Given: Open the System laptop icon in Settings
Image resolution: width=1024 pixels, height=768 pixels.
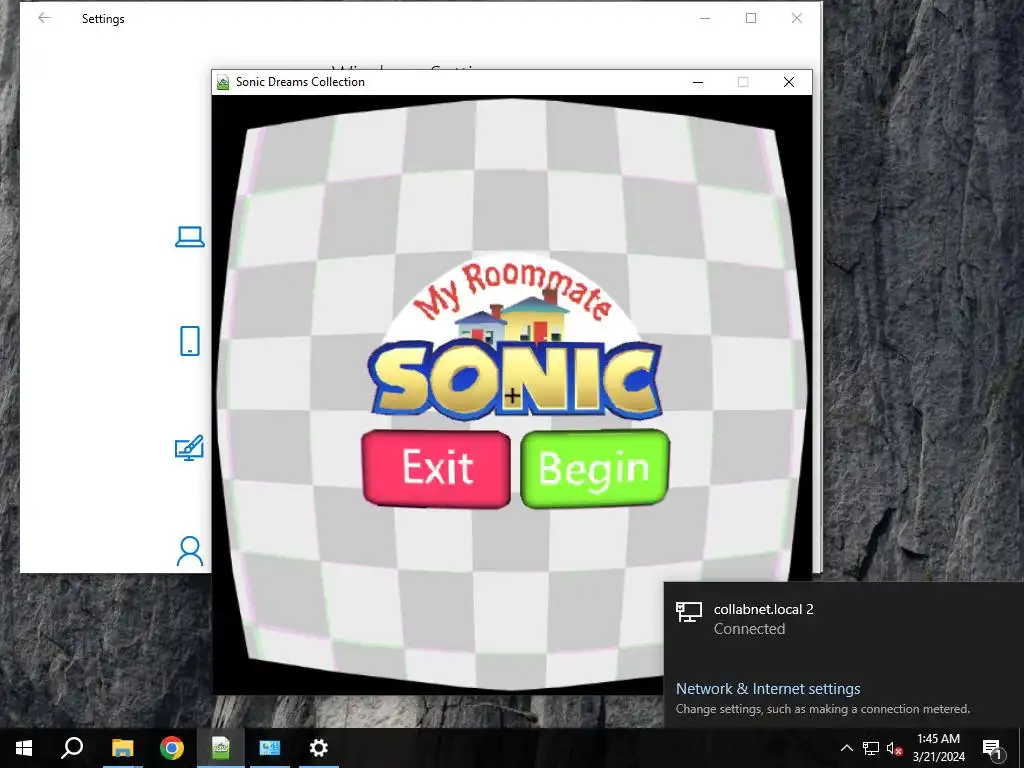Looking at the screenshot, I should pos(189,236).
